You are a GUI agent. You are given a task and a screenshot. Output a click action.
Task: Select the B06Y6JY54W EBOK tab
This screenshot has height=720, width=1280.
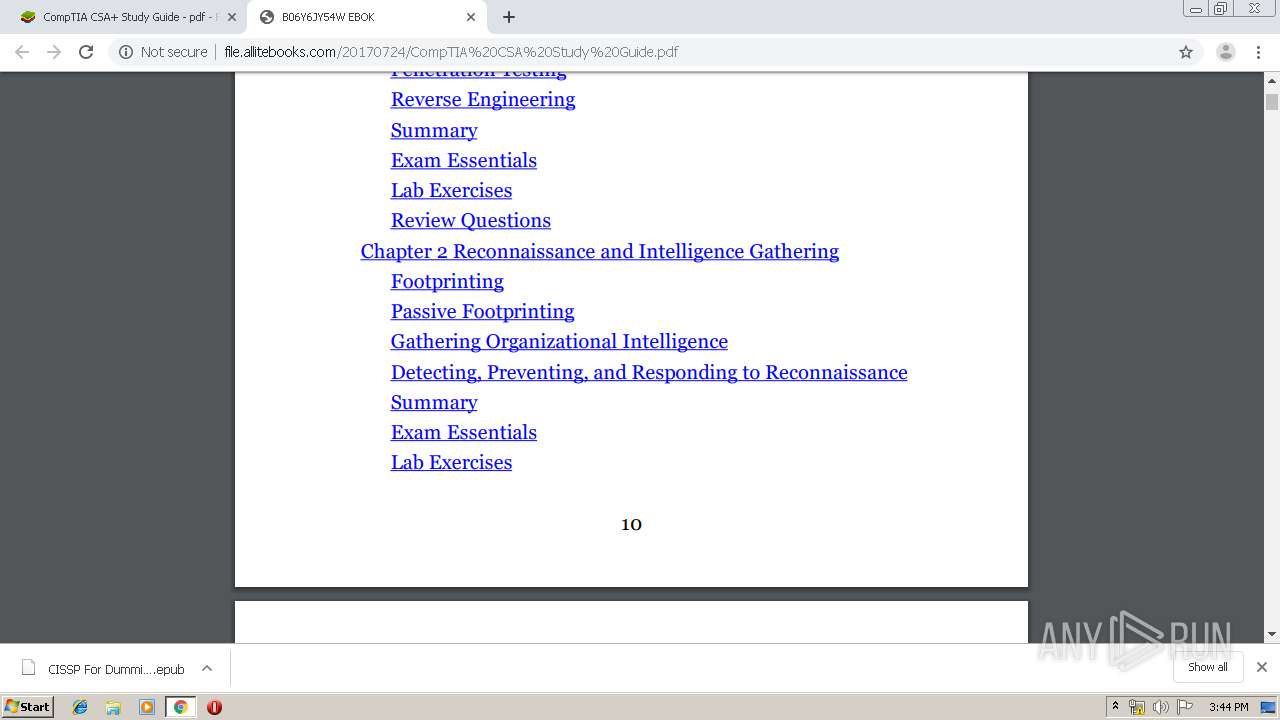pos(367,17)
